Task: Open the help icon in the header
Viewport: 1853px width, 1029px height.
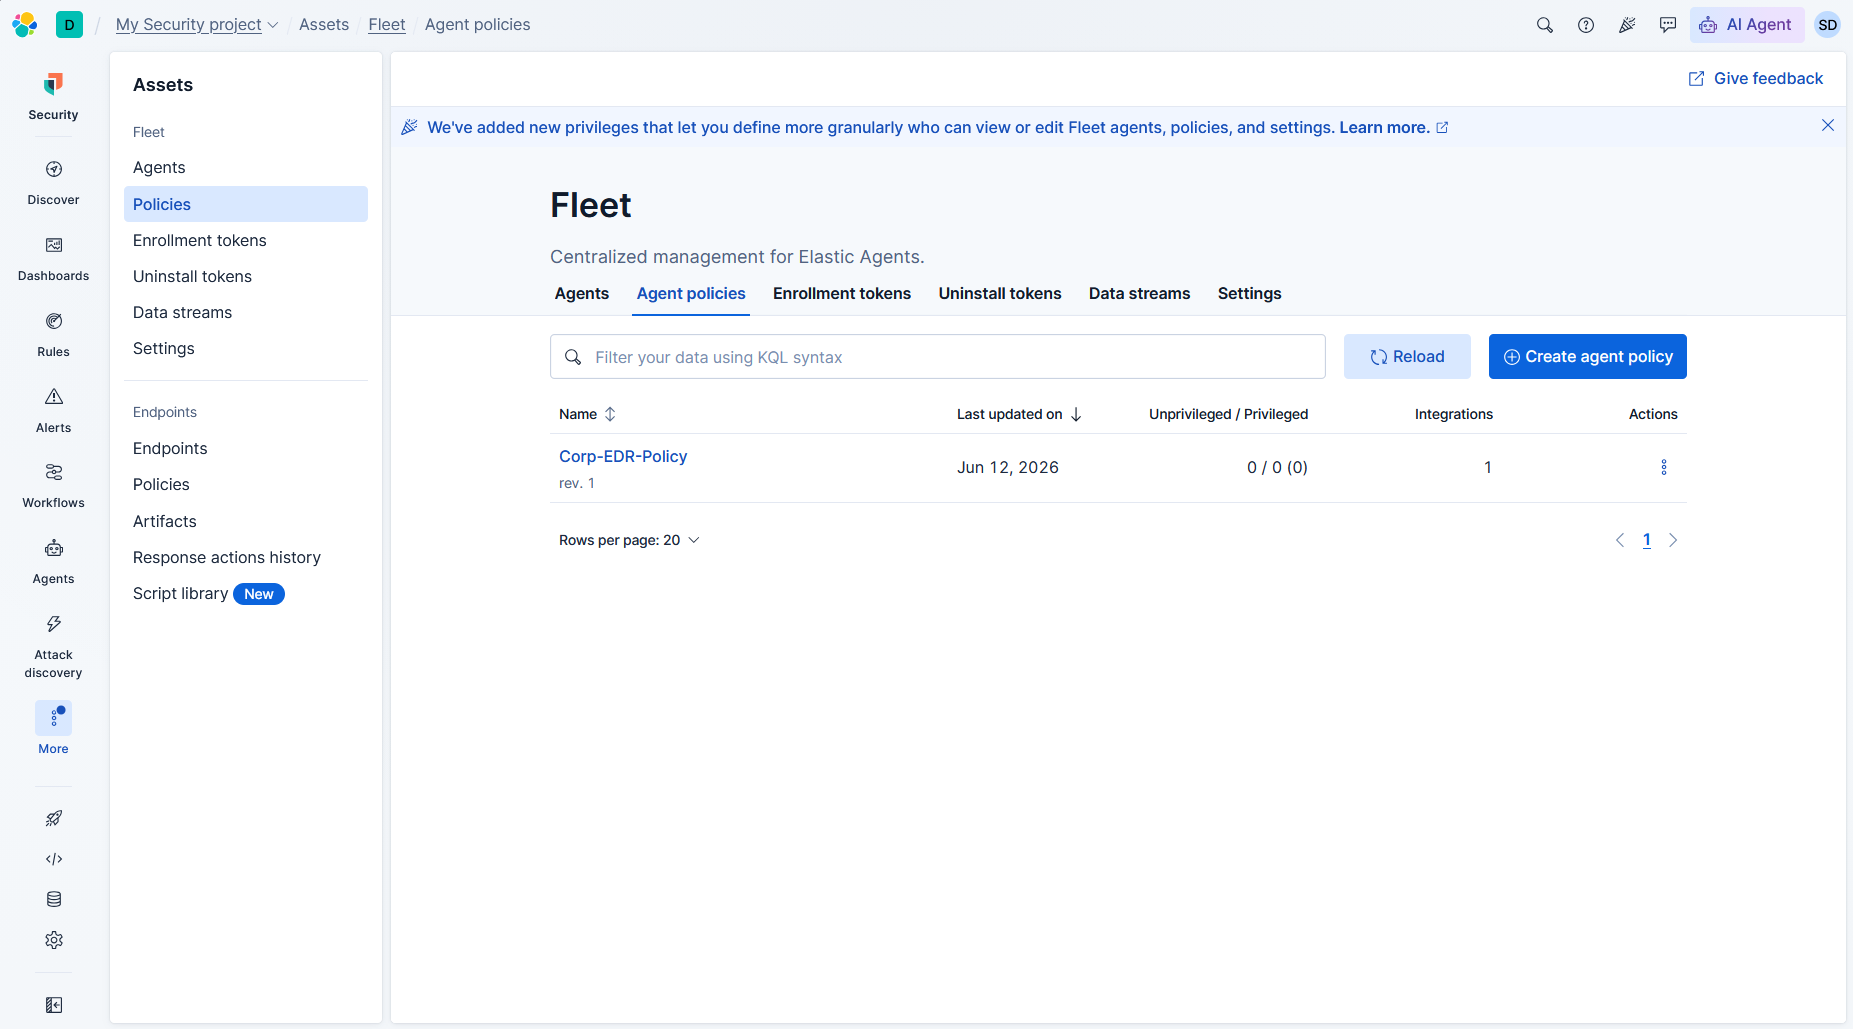Action: pyautogui.click(x=1586, y=25)
